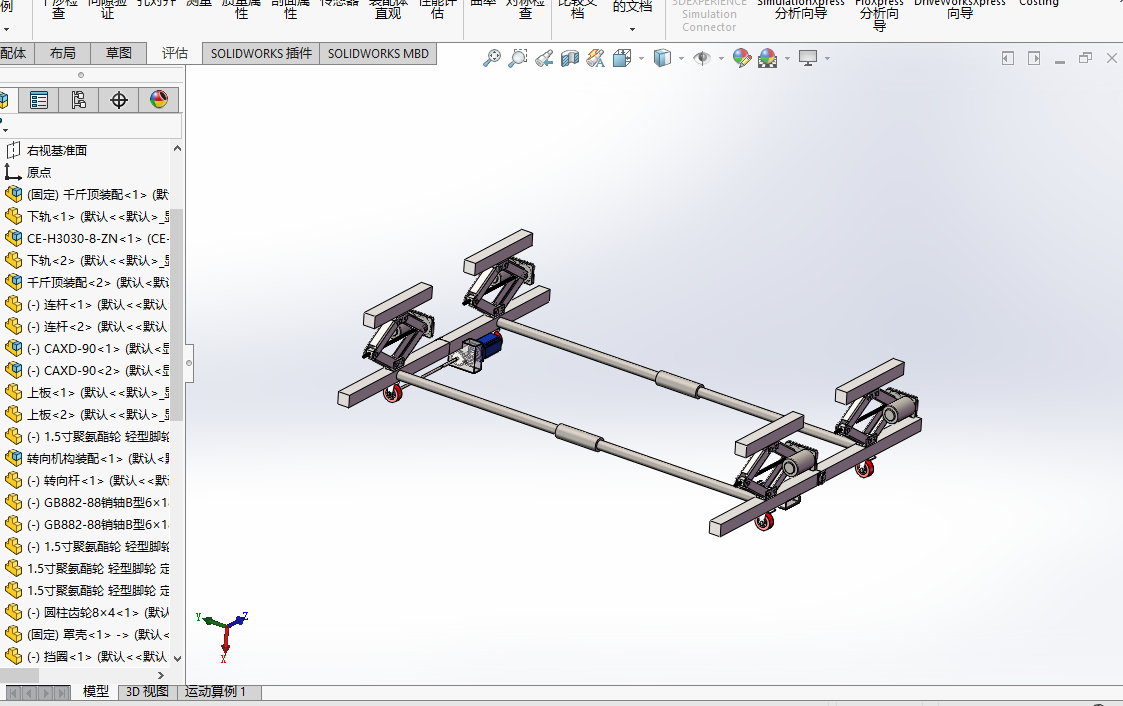The height and width of the screenshot is (706, 1123).
Task: Click the 3DEXPERIENCE Simulation Connector button
Action: coord(708,15)
